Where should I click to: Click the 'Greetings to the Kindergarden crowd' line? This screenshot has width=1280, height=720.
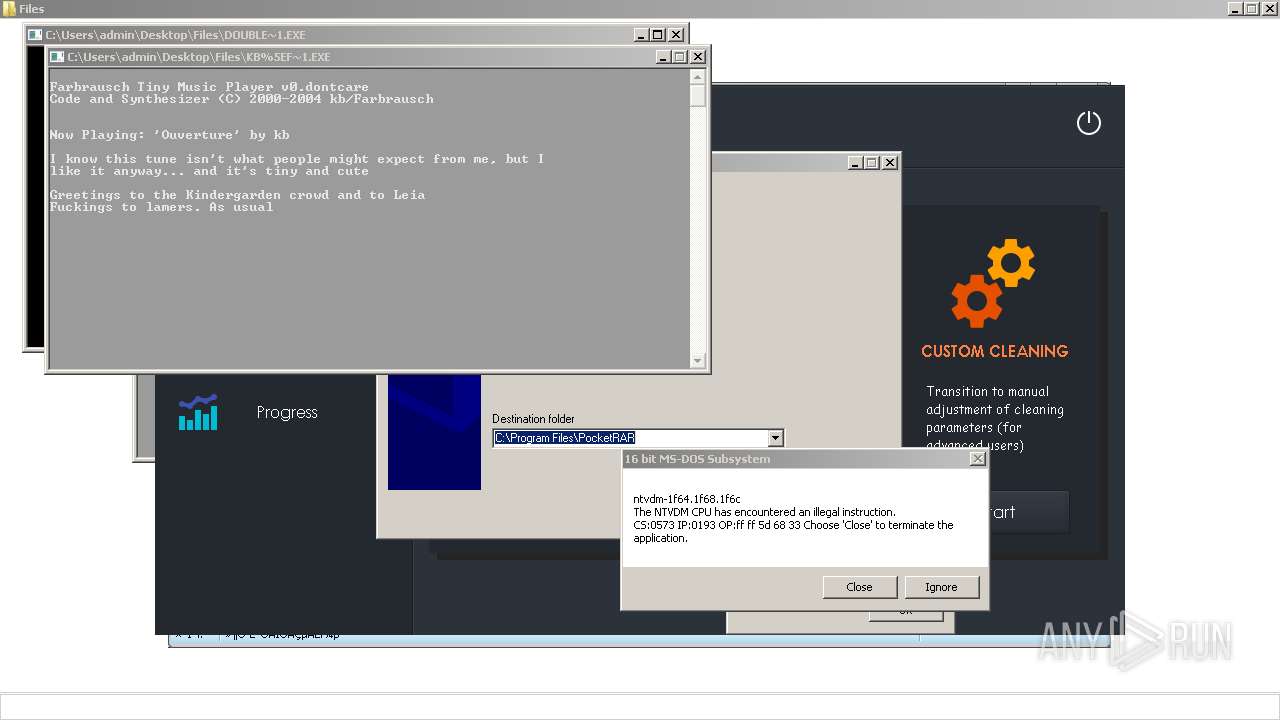click(x=237, y=195)
